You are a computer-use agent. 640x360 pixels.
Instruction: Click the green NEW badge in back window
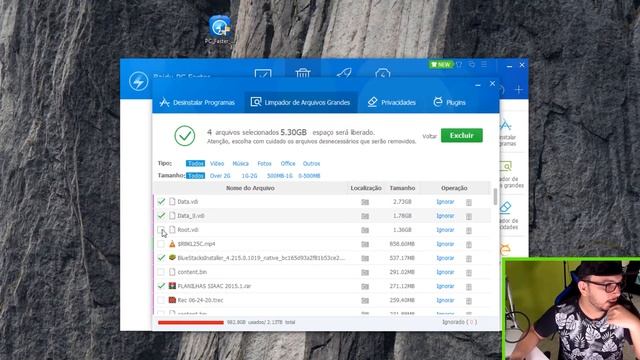[441, 64]
